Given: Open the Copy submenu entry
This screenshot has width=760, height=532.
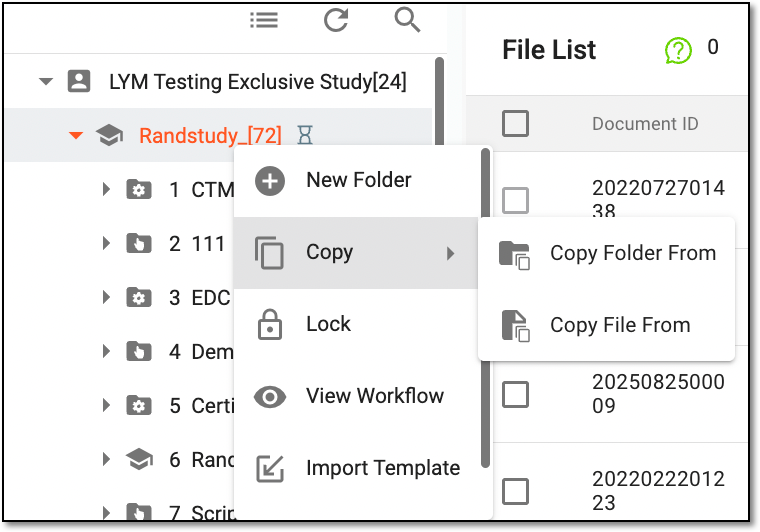Looking at the screenshot, I should coord(356,252).
